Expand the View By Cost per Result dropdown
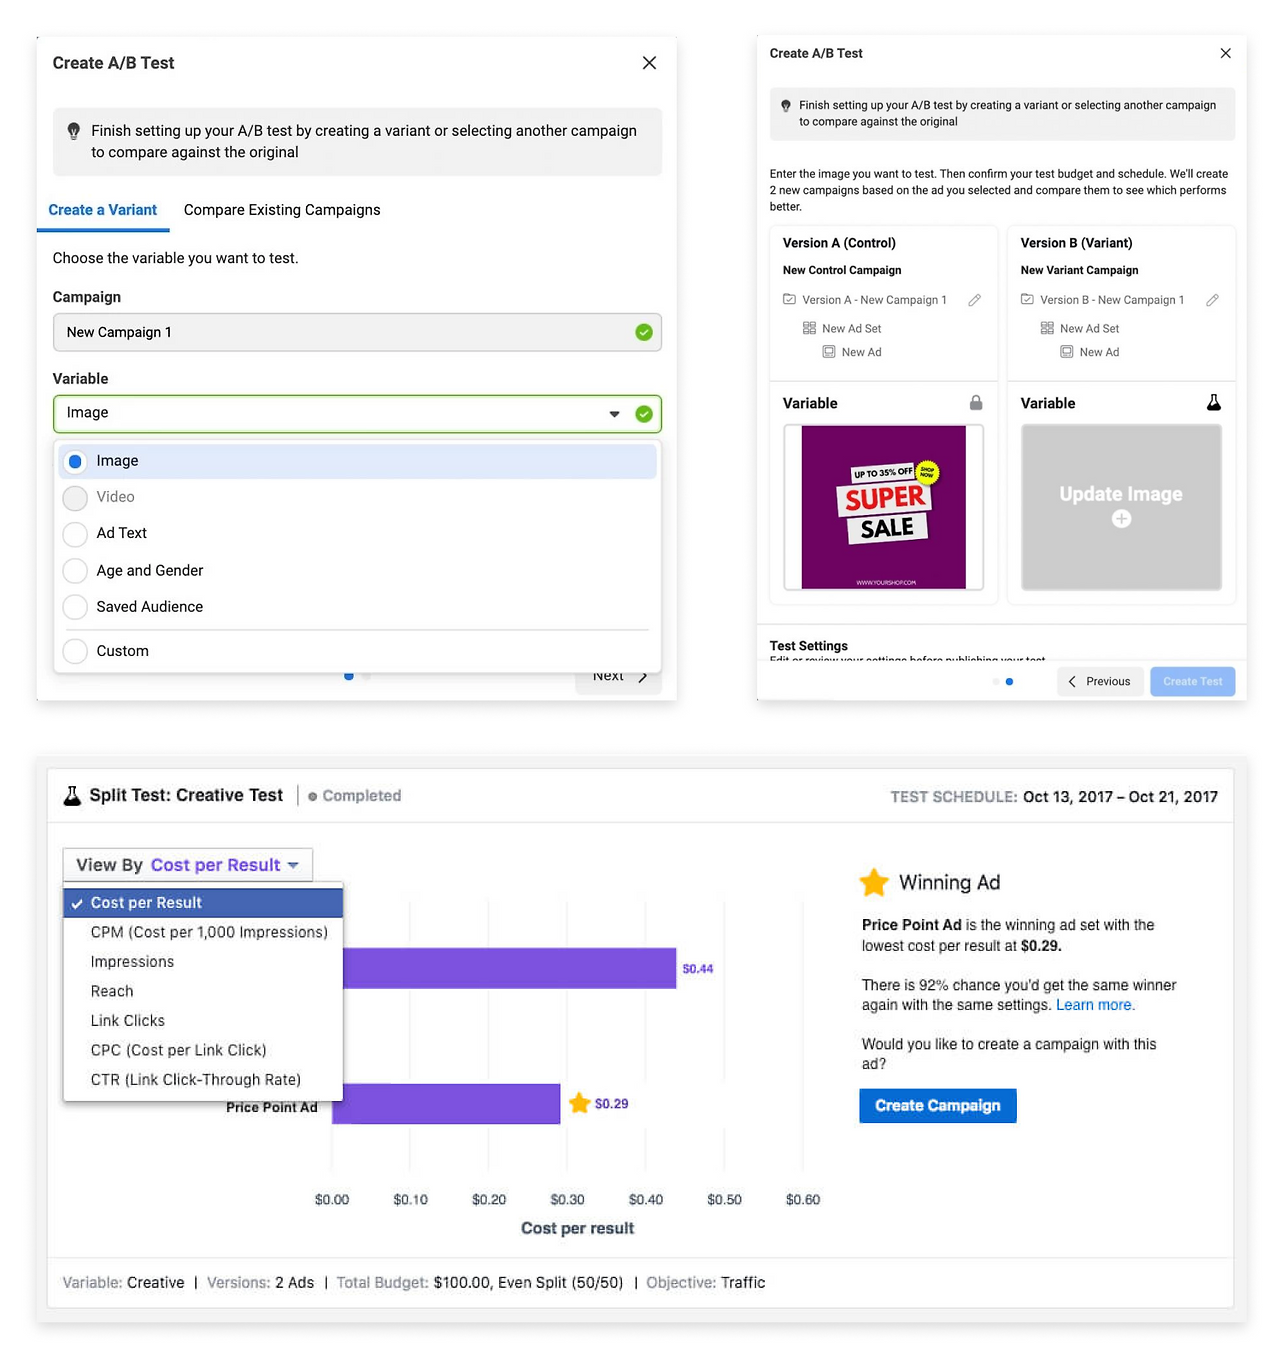1280x1359 pixels. (x=188, y=865)
